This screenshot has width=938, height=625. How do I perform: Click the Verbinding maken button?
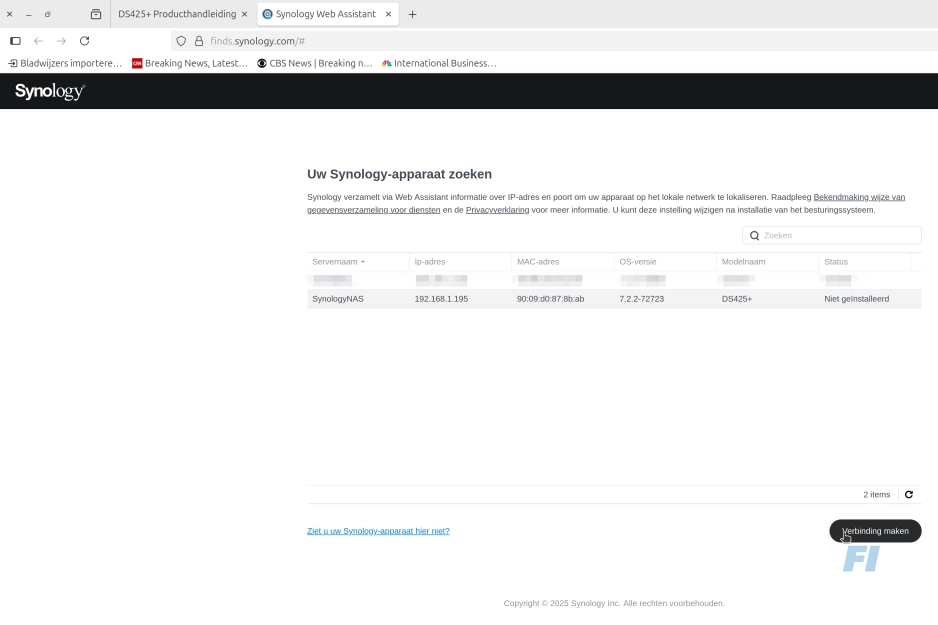tap(875, 531)
